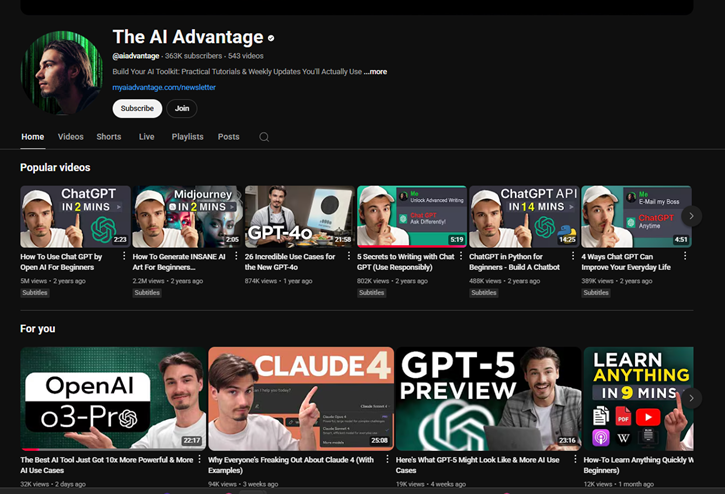The width and height of the screenshot is (725, 494).
Task: Click the @aiadvantage channel handle
Action: click(136, 56)
